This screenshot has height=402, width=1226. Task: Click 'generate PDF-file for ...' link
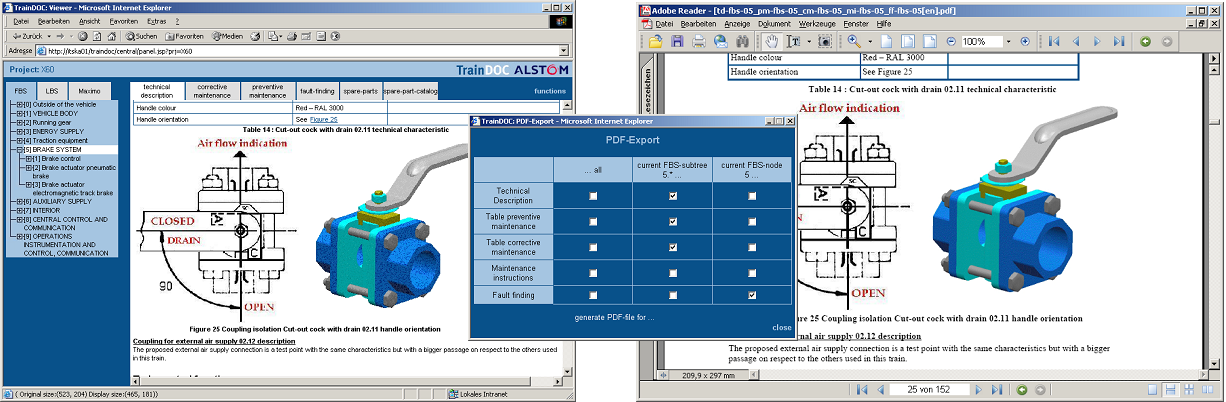[x=614, y=316]
